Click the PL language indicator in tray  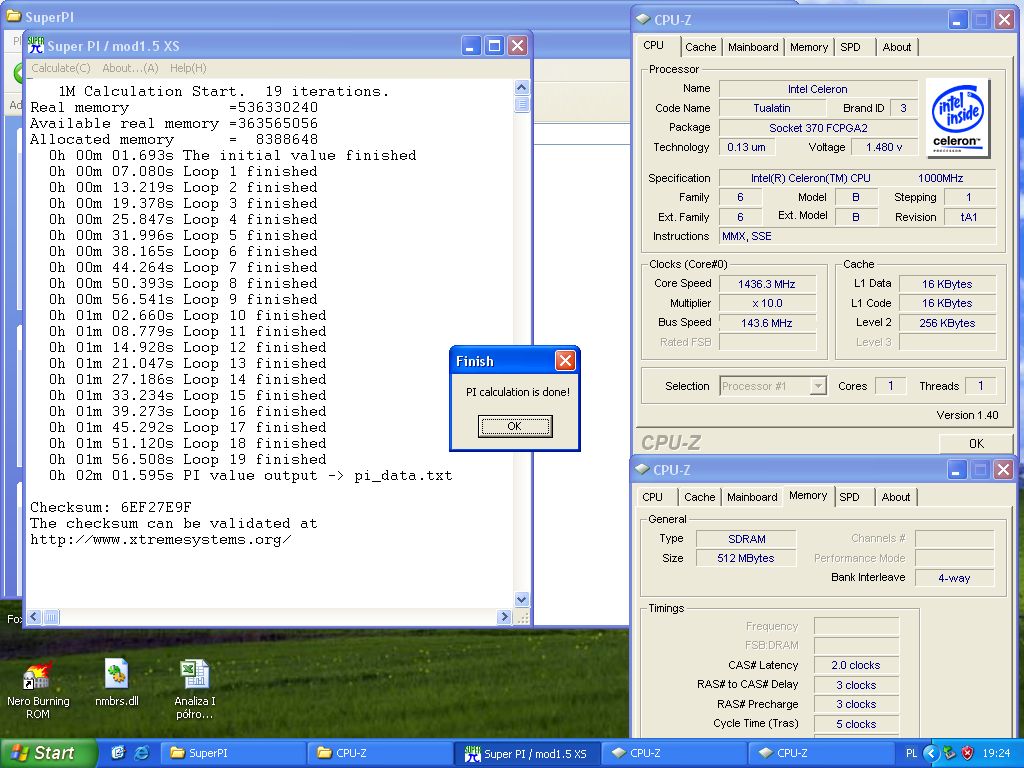click(x=911, y=753)
